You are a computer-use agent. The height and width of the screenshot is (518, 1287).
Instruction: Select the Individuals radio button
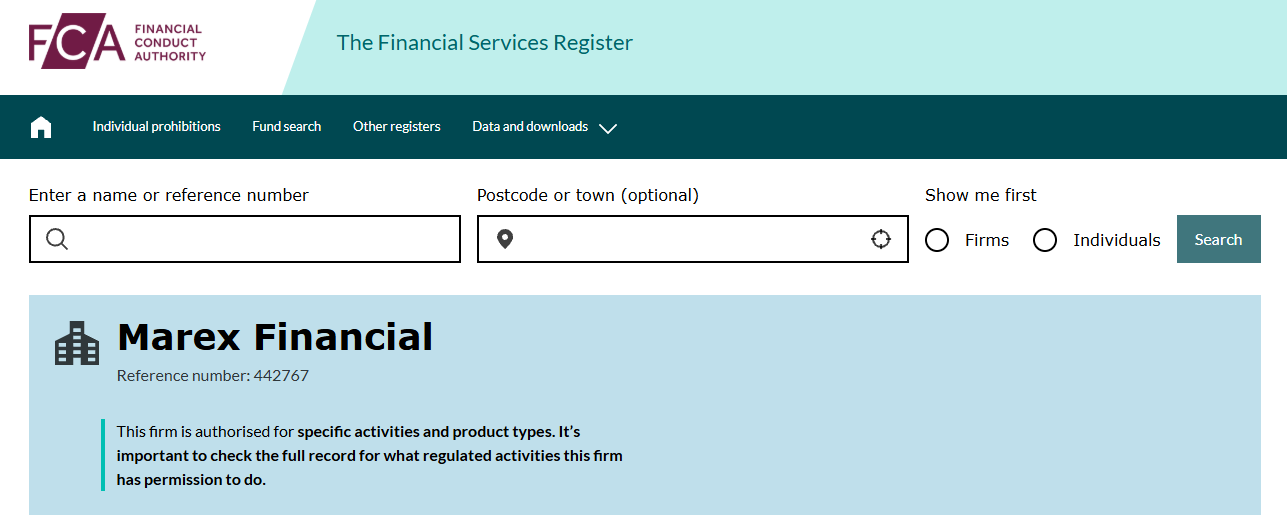coord(1045,240)
